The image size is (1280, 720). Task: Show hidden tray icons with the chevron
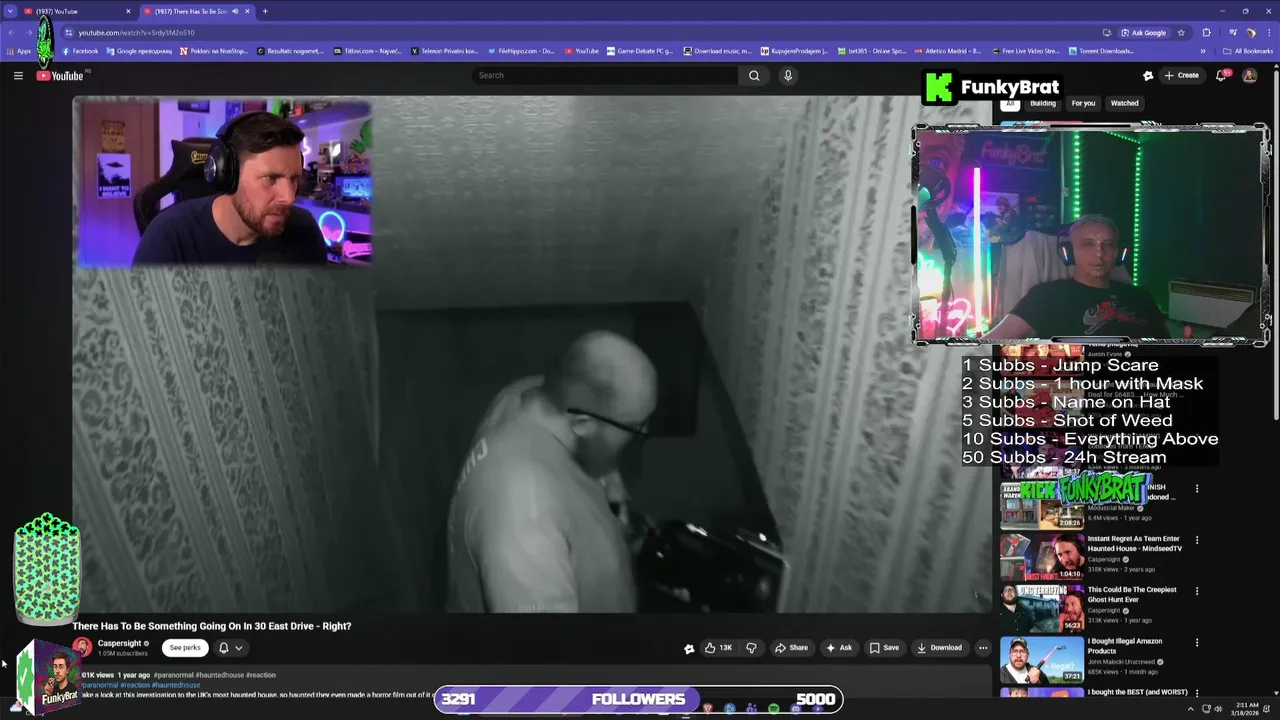click(1190, 709)
